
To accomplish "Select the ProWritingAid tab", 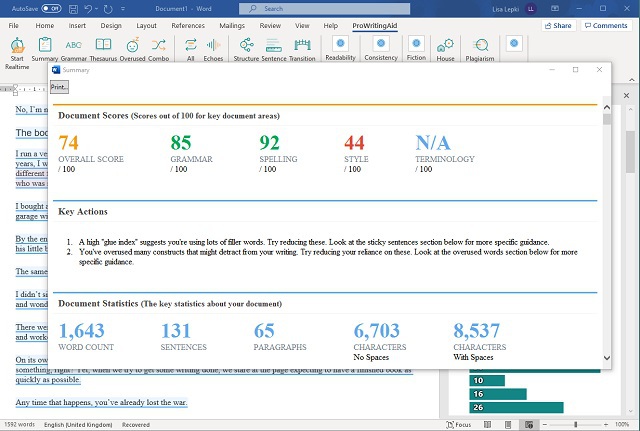I will (x=375, y=25).
